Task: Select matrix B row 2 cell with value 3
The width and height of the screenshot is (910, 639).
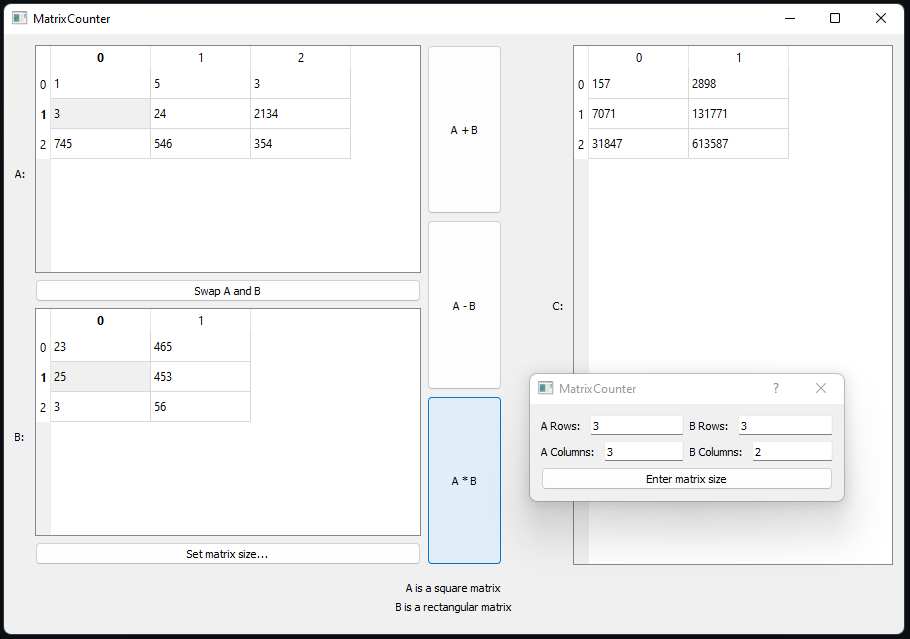Action: point(100,406)
